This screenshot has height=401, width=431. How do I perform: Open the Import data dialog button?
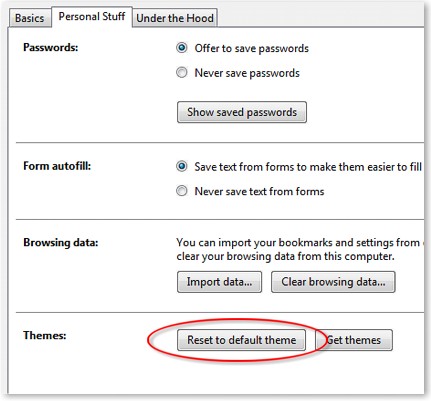coord(219,282)
